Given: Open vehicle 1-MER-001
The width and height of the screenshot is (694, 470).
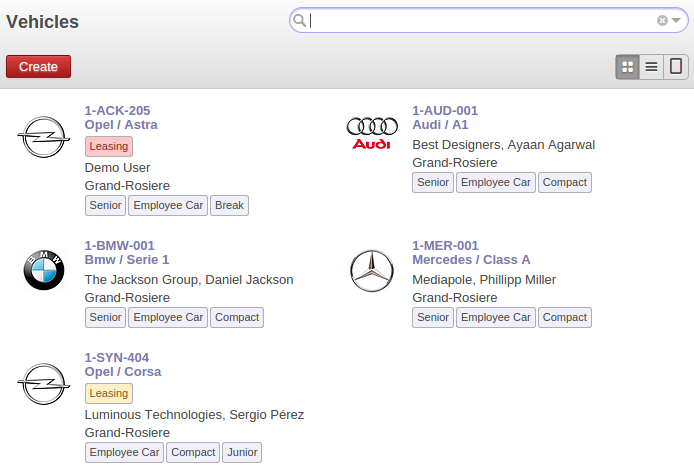Looking at the screenshot, I should pos(445,245).
